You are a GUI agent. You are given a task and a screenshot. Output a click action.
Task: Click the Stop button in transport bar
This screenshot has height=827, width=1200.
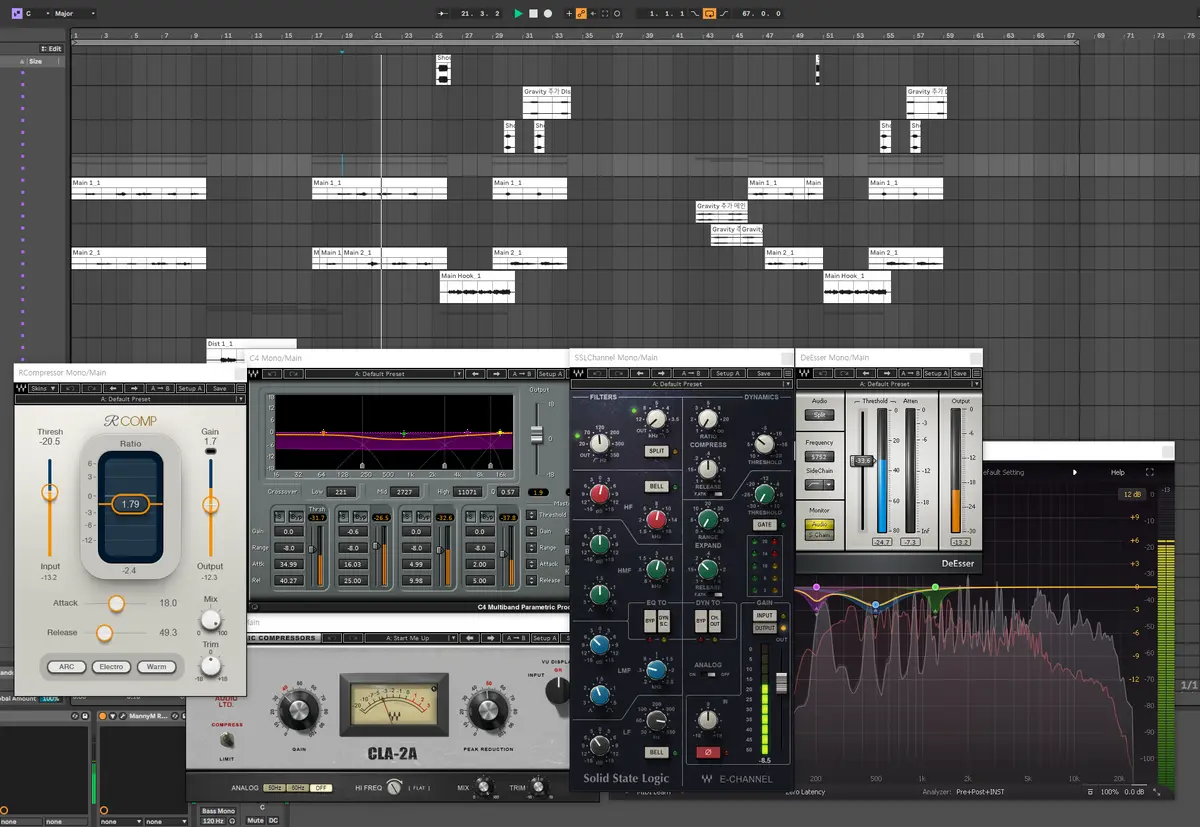coord(533,14)
